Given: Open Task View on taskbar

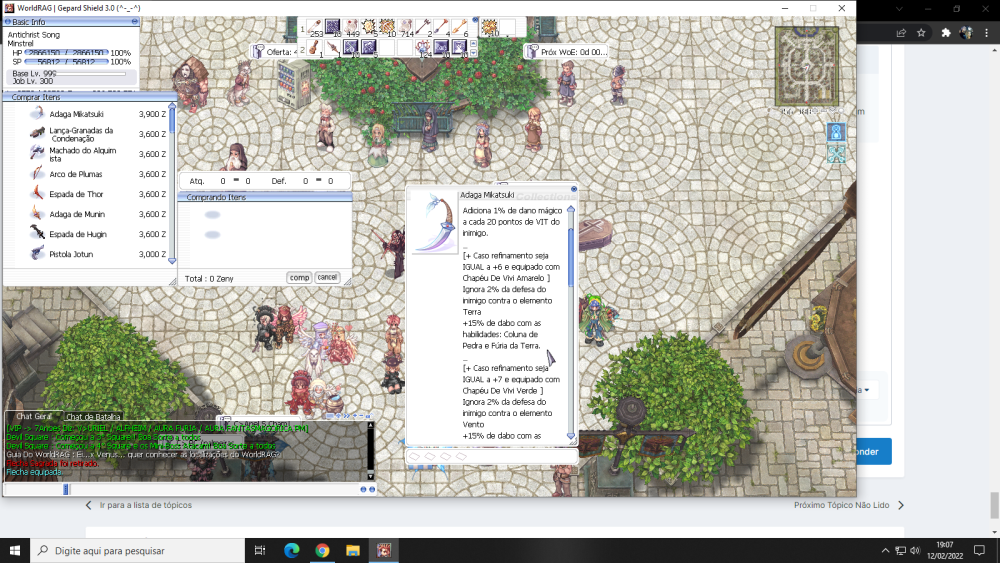Looking at the screenshot, I should point(260,550).
